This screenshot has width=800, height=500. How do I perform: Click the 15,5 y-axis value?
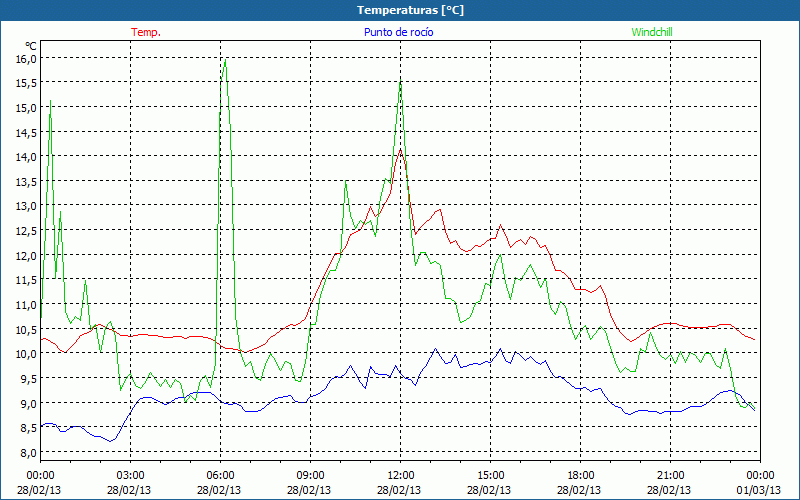coord(27,83)
